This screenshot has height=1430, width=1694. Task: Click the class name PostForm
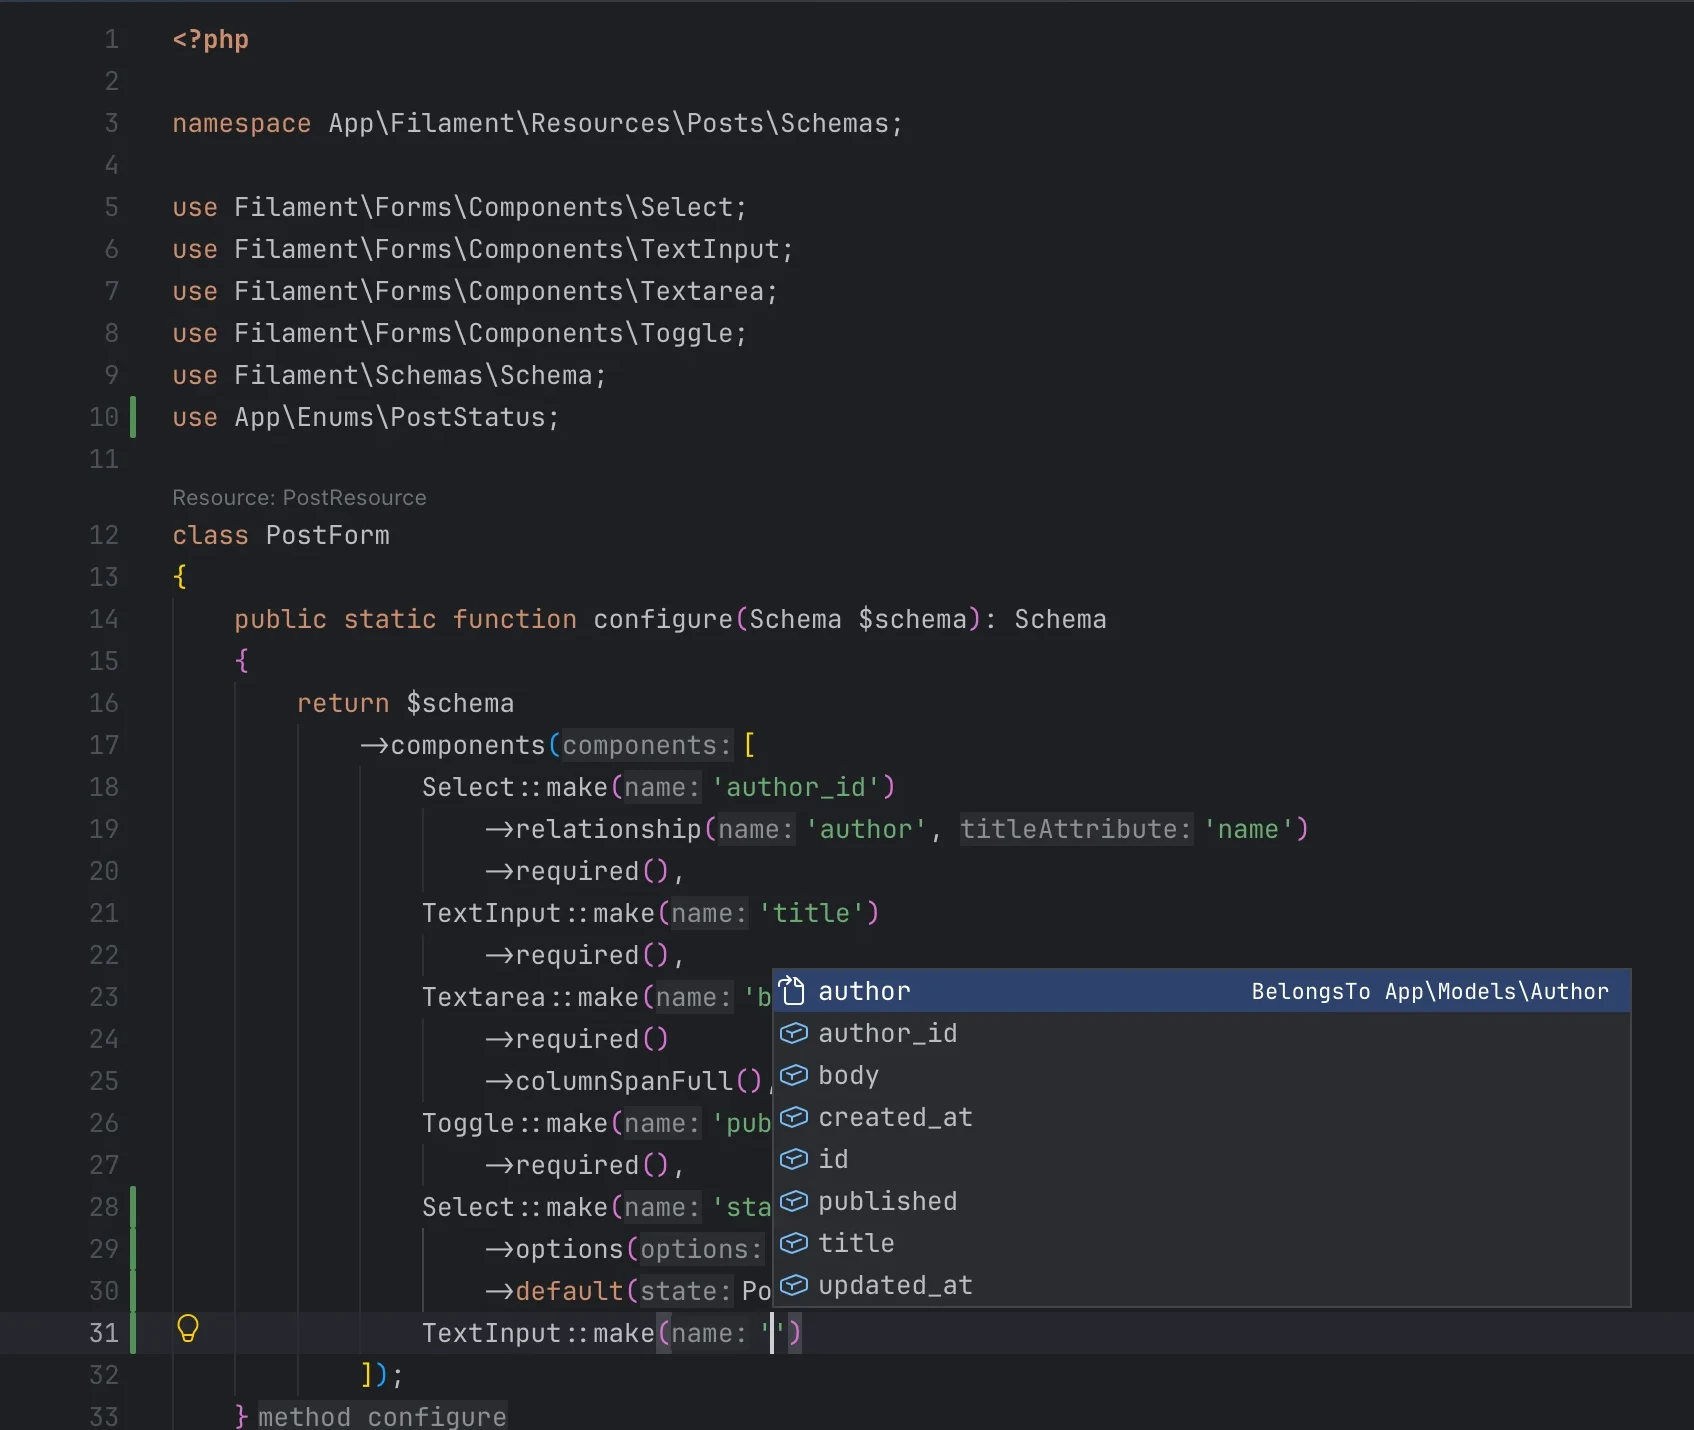328,535
